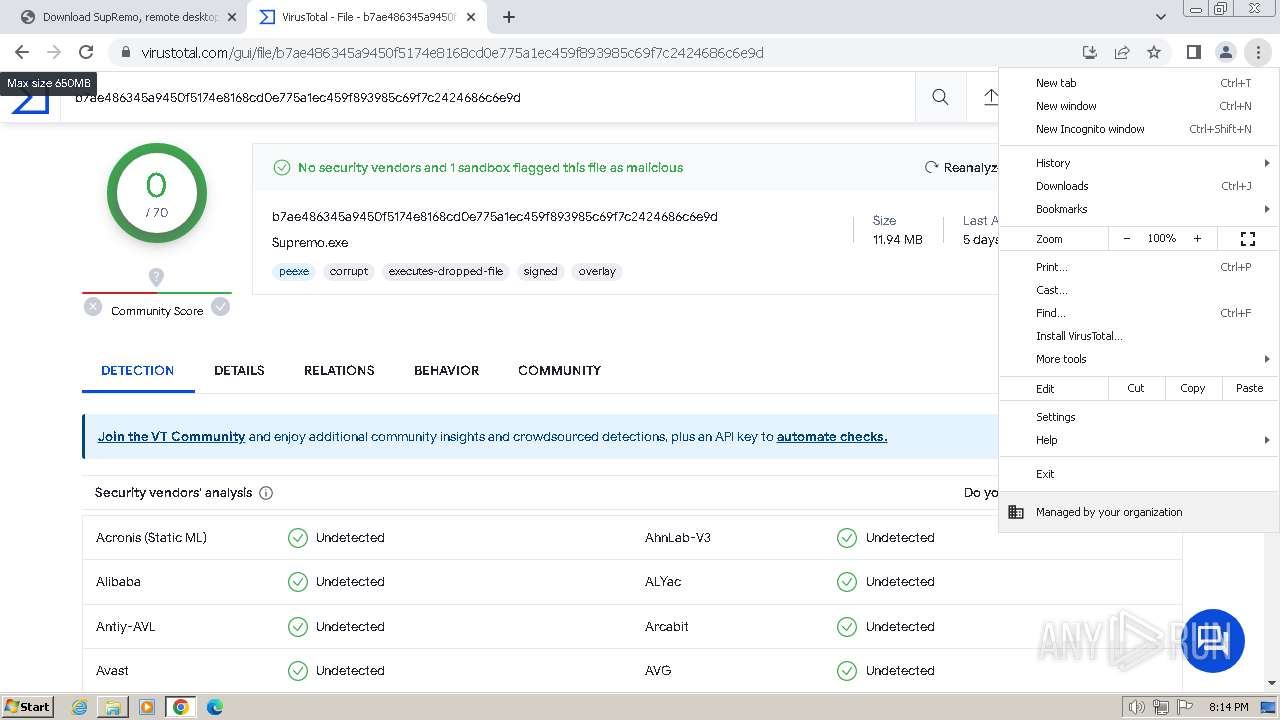This screenshot has height=720, width=1280.
Task: Click the browser address bar URL
Action: click(x=452, y=52)
